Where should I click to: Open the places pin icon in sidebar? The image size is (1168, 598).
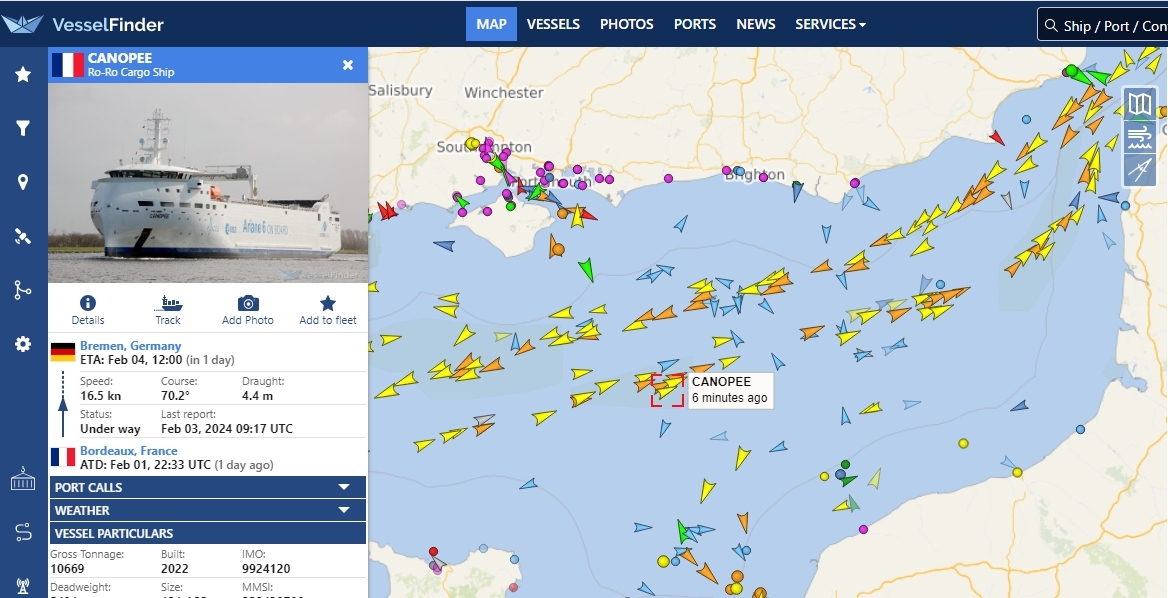[23, 182]
